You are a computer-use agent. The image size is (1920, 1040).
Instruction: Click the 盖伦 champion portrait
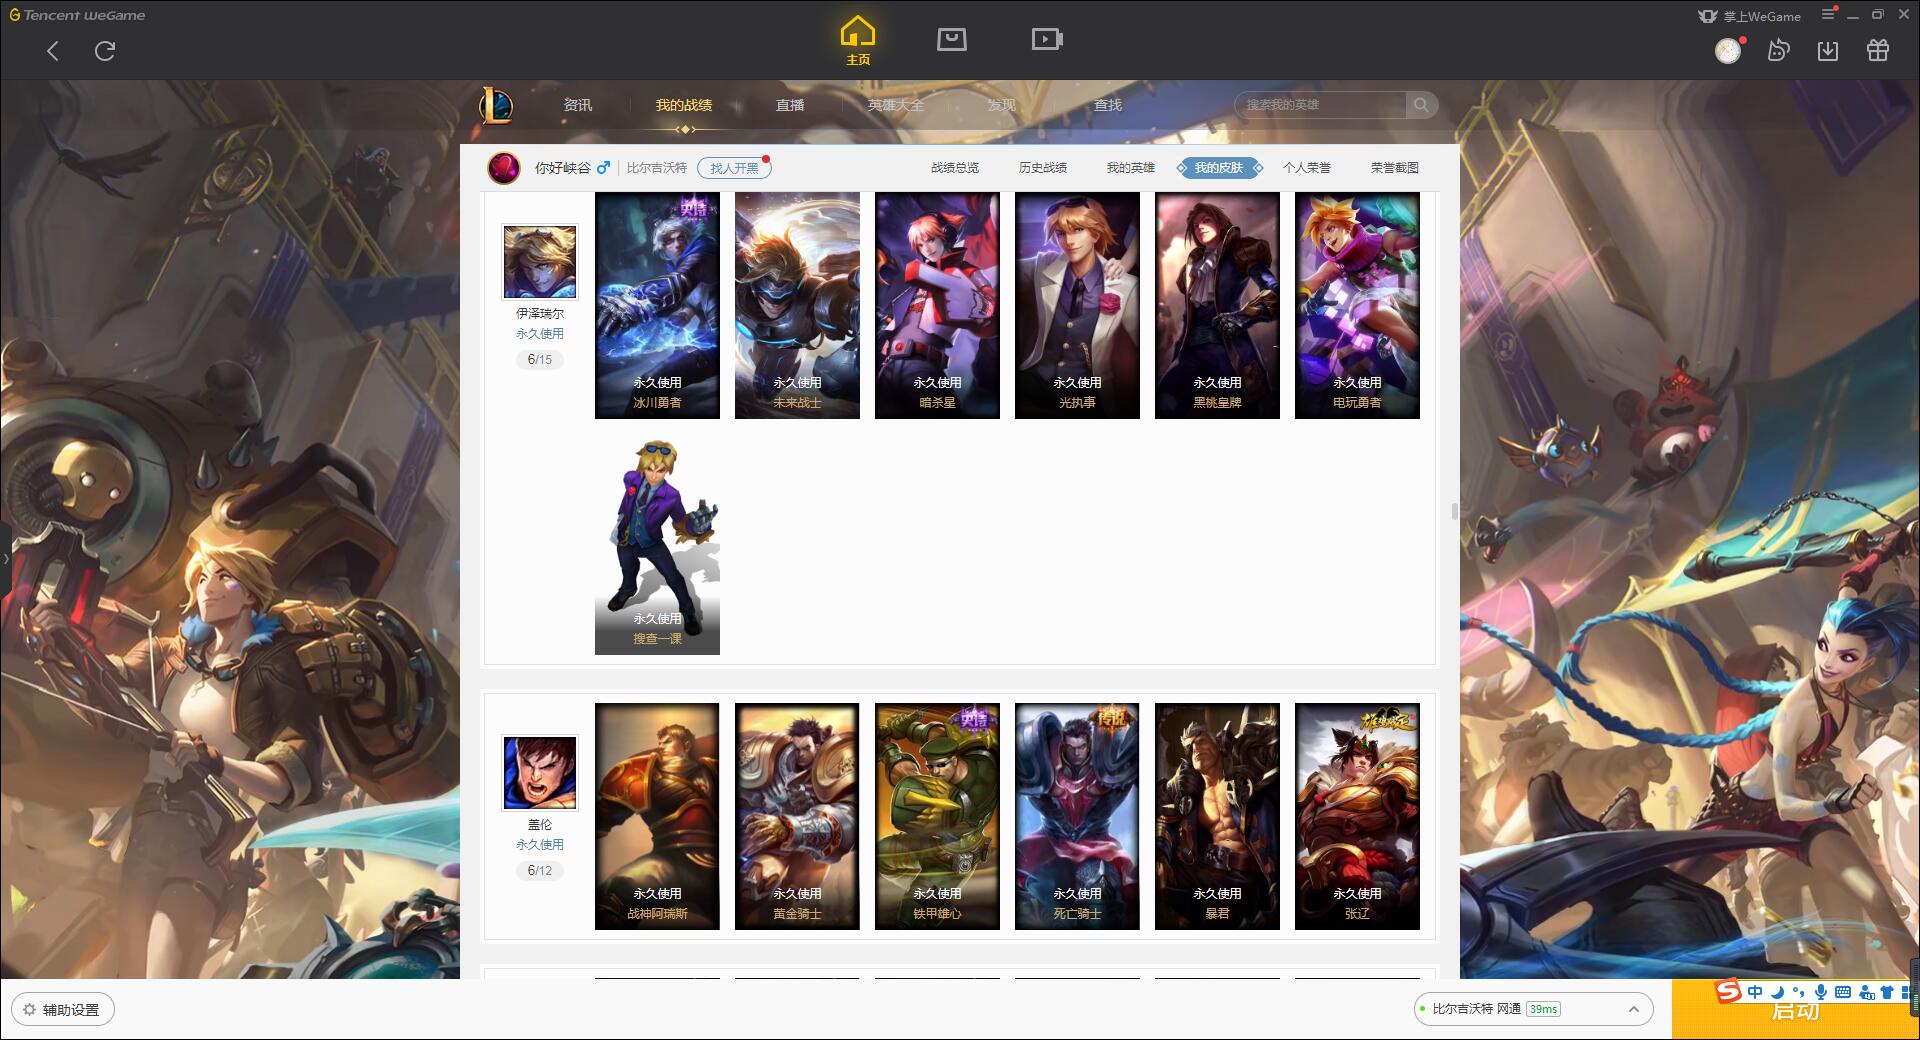click(540, 773)
